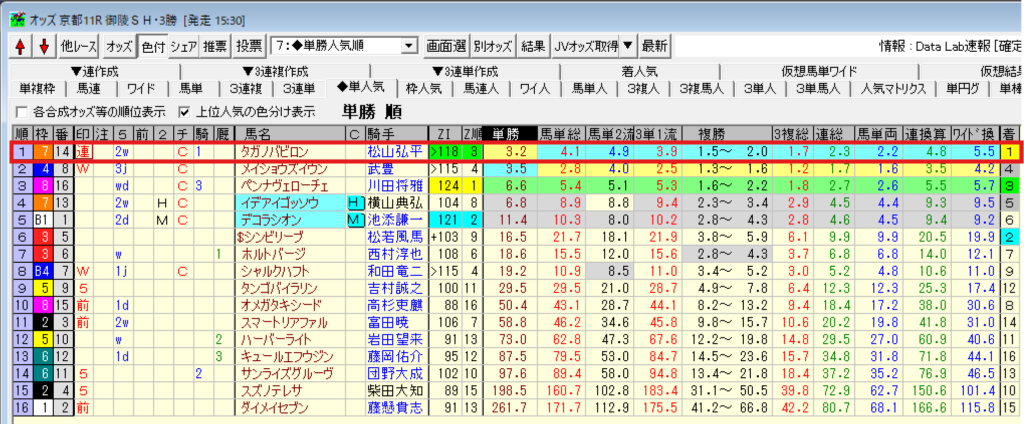This screenshot has width=1024, height=424.
Task: Click the 投票 button
Action: (x=249, y=46)
